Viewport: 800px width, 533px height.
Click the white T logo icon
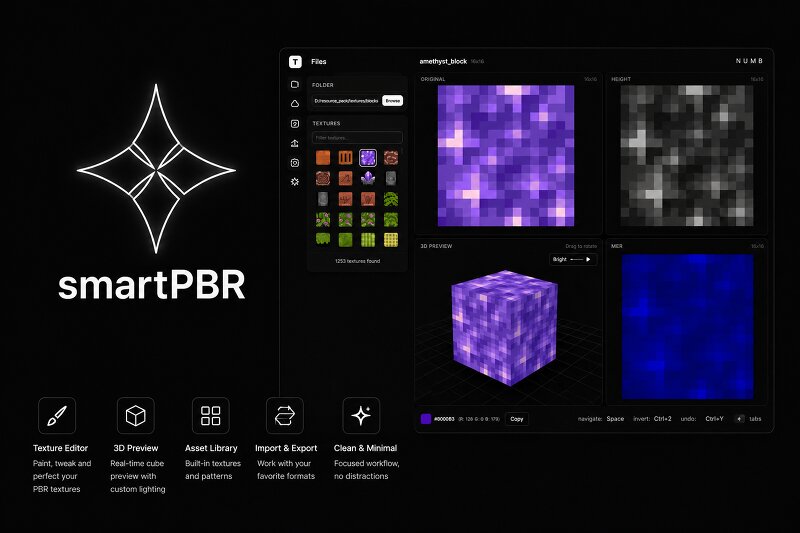[295, 62]
